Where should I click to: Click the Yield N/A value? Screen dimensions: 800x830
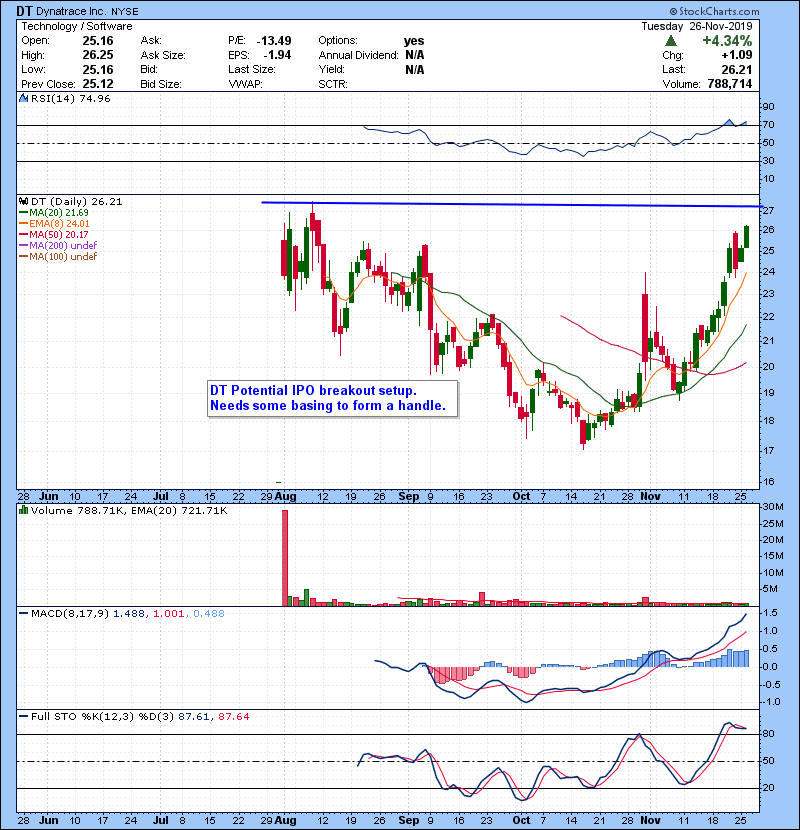(415, 69)
